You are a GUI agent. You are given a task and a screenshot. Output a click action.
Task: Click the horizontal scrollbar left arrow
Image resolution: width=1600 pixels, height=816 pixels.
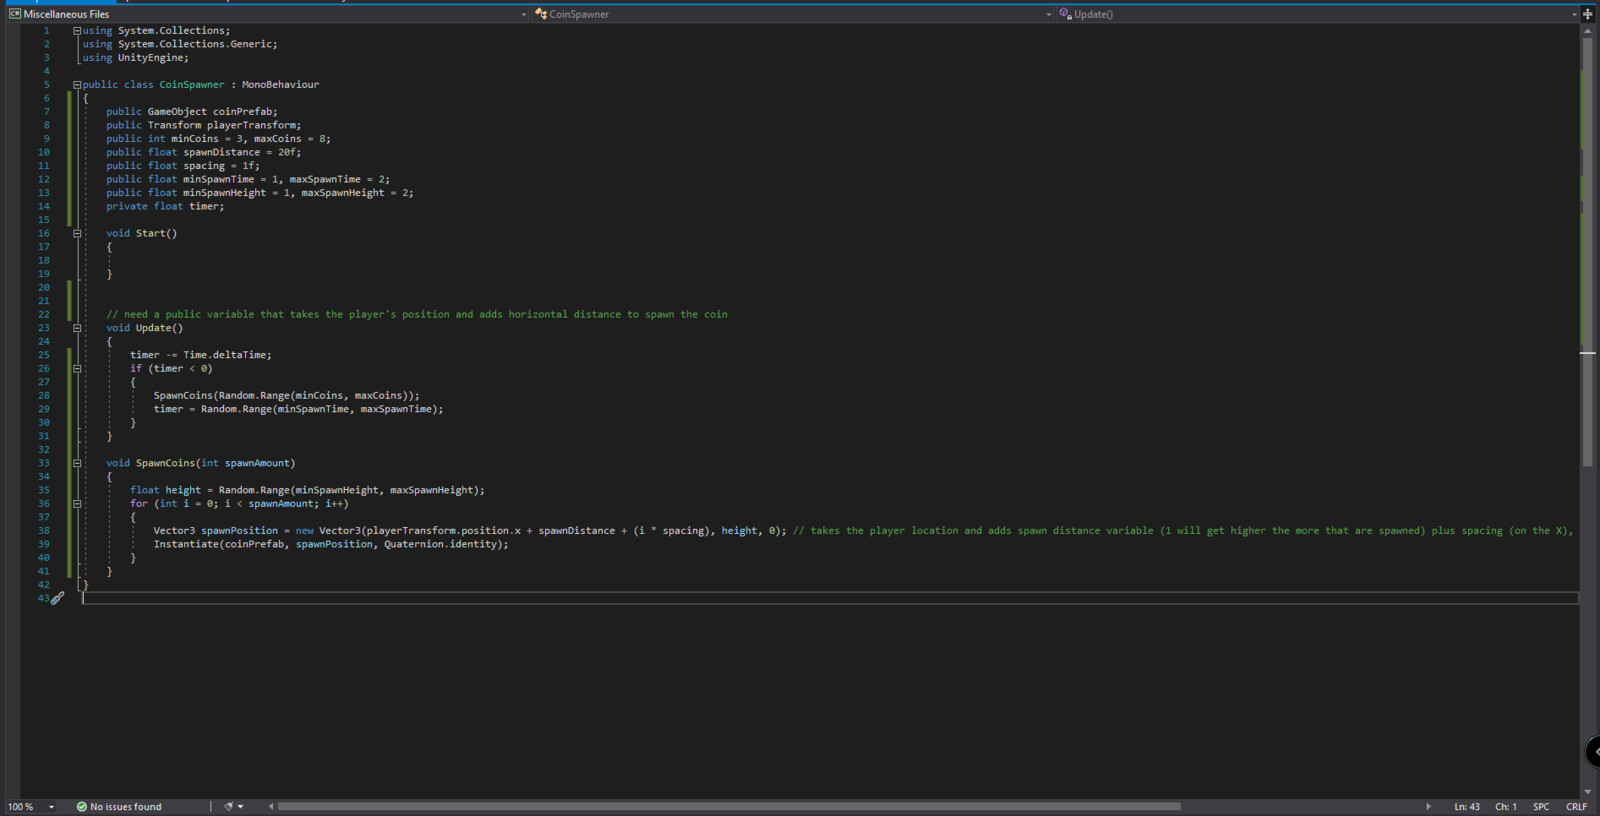point(271,806)
